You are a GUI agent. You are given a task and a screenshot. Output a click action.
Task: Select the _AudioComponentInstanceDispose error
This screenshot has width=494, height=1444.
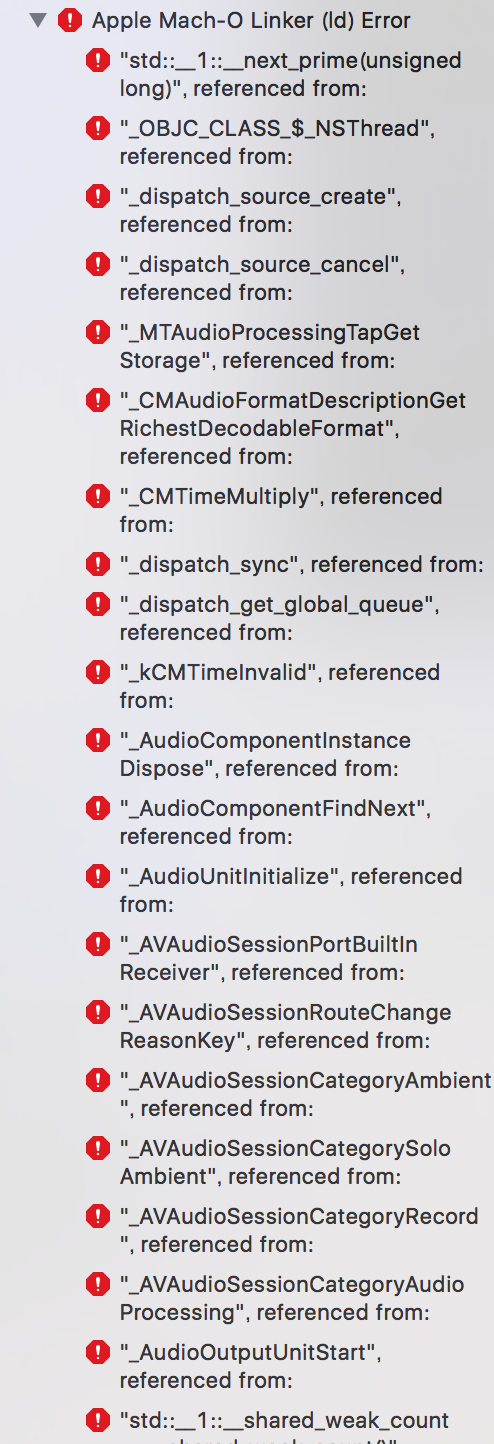290,754
